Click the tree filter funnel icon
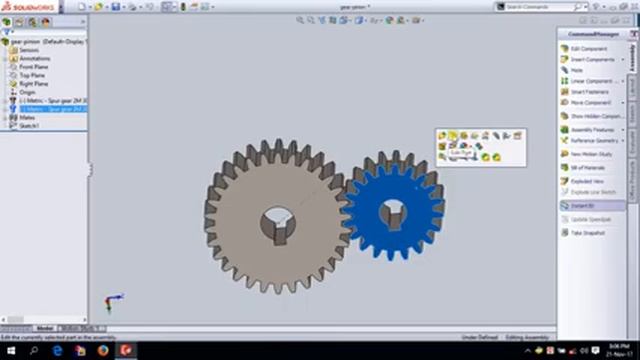The width and height of the screenshot is (640, 360). click(x=6, y=32)
